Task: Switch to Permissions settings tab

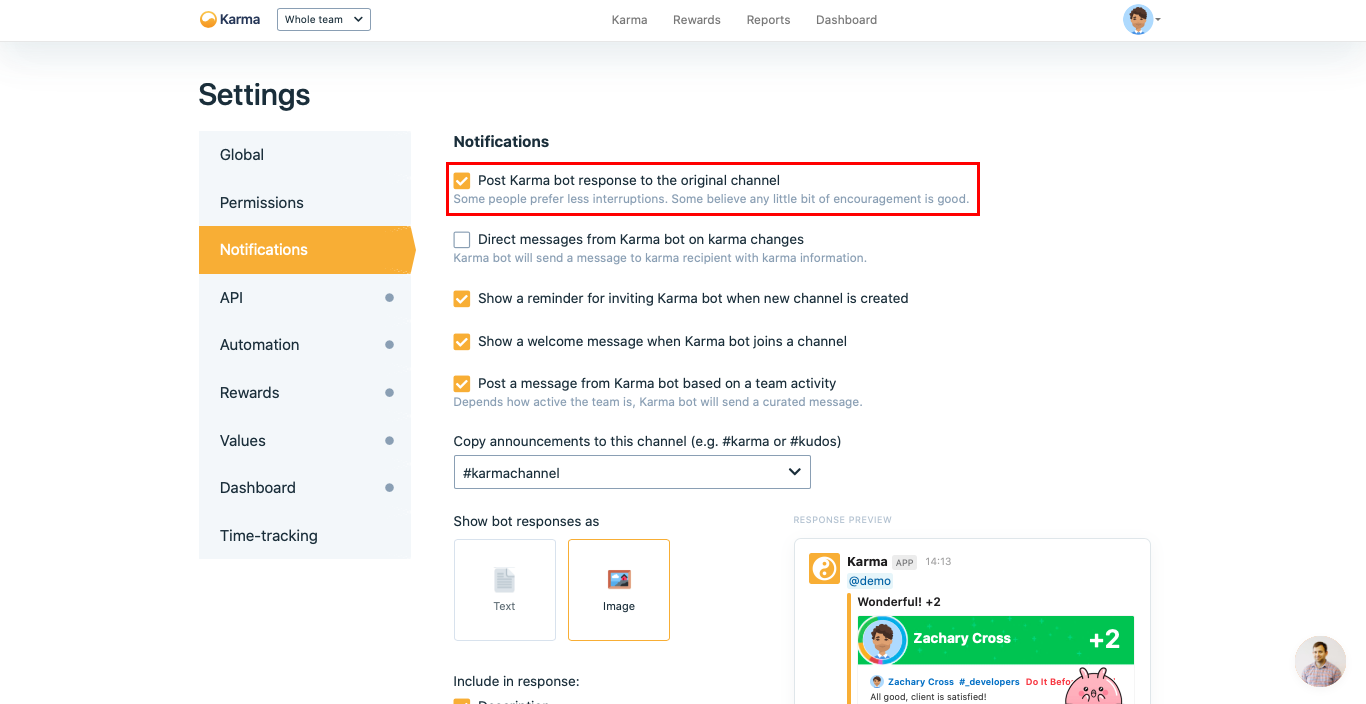Action: click(x=305, y=203)
